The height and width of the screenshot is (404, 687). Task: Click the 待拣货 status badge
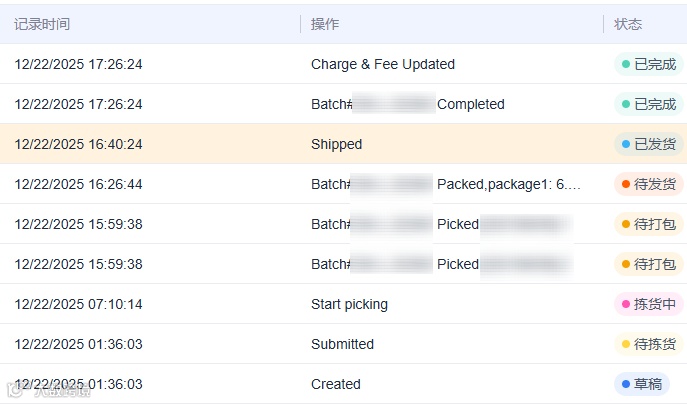click(x=649, y=344)
